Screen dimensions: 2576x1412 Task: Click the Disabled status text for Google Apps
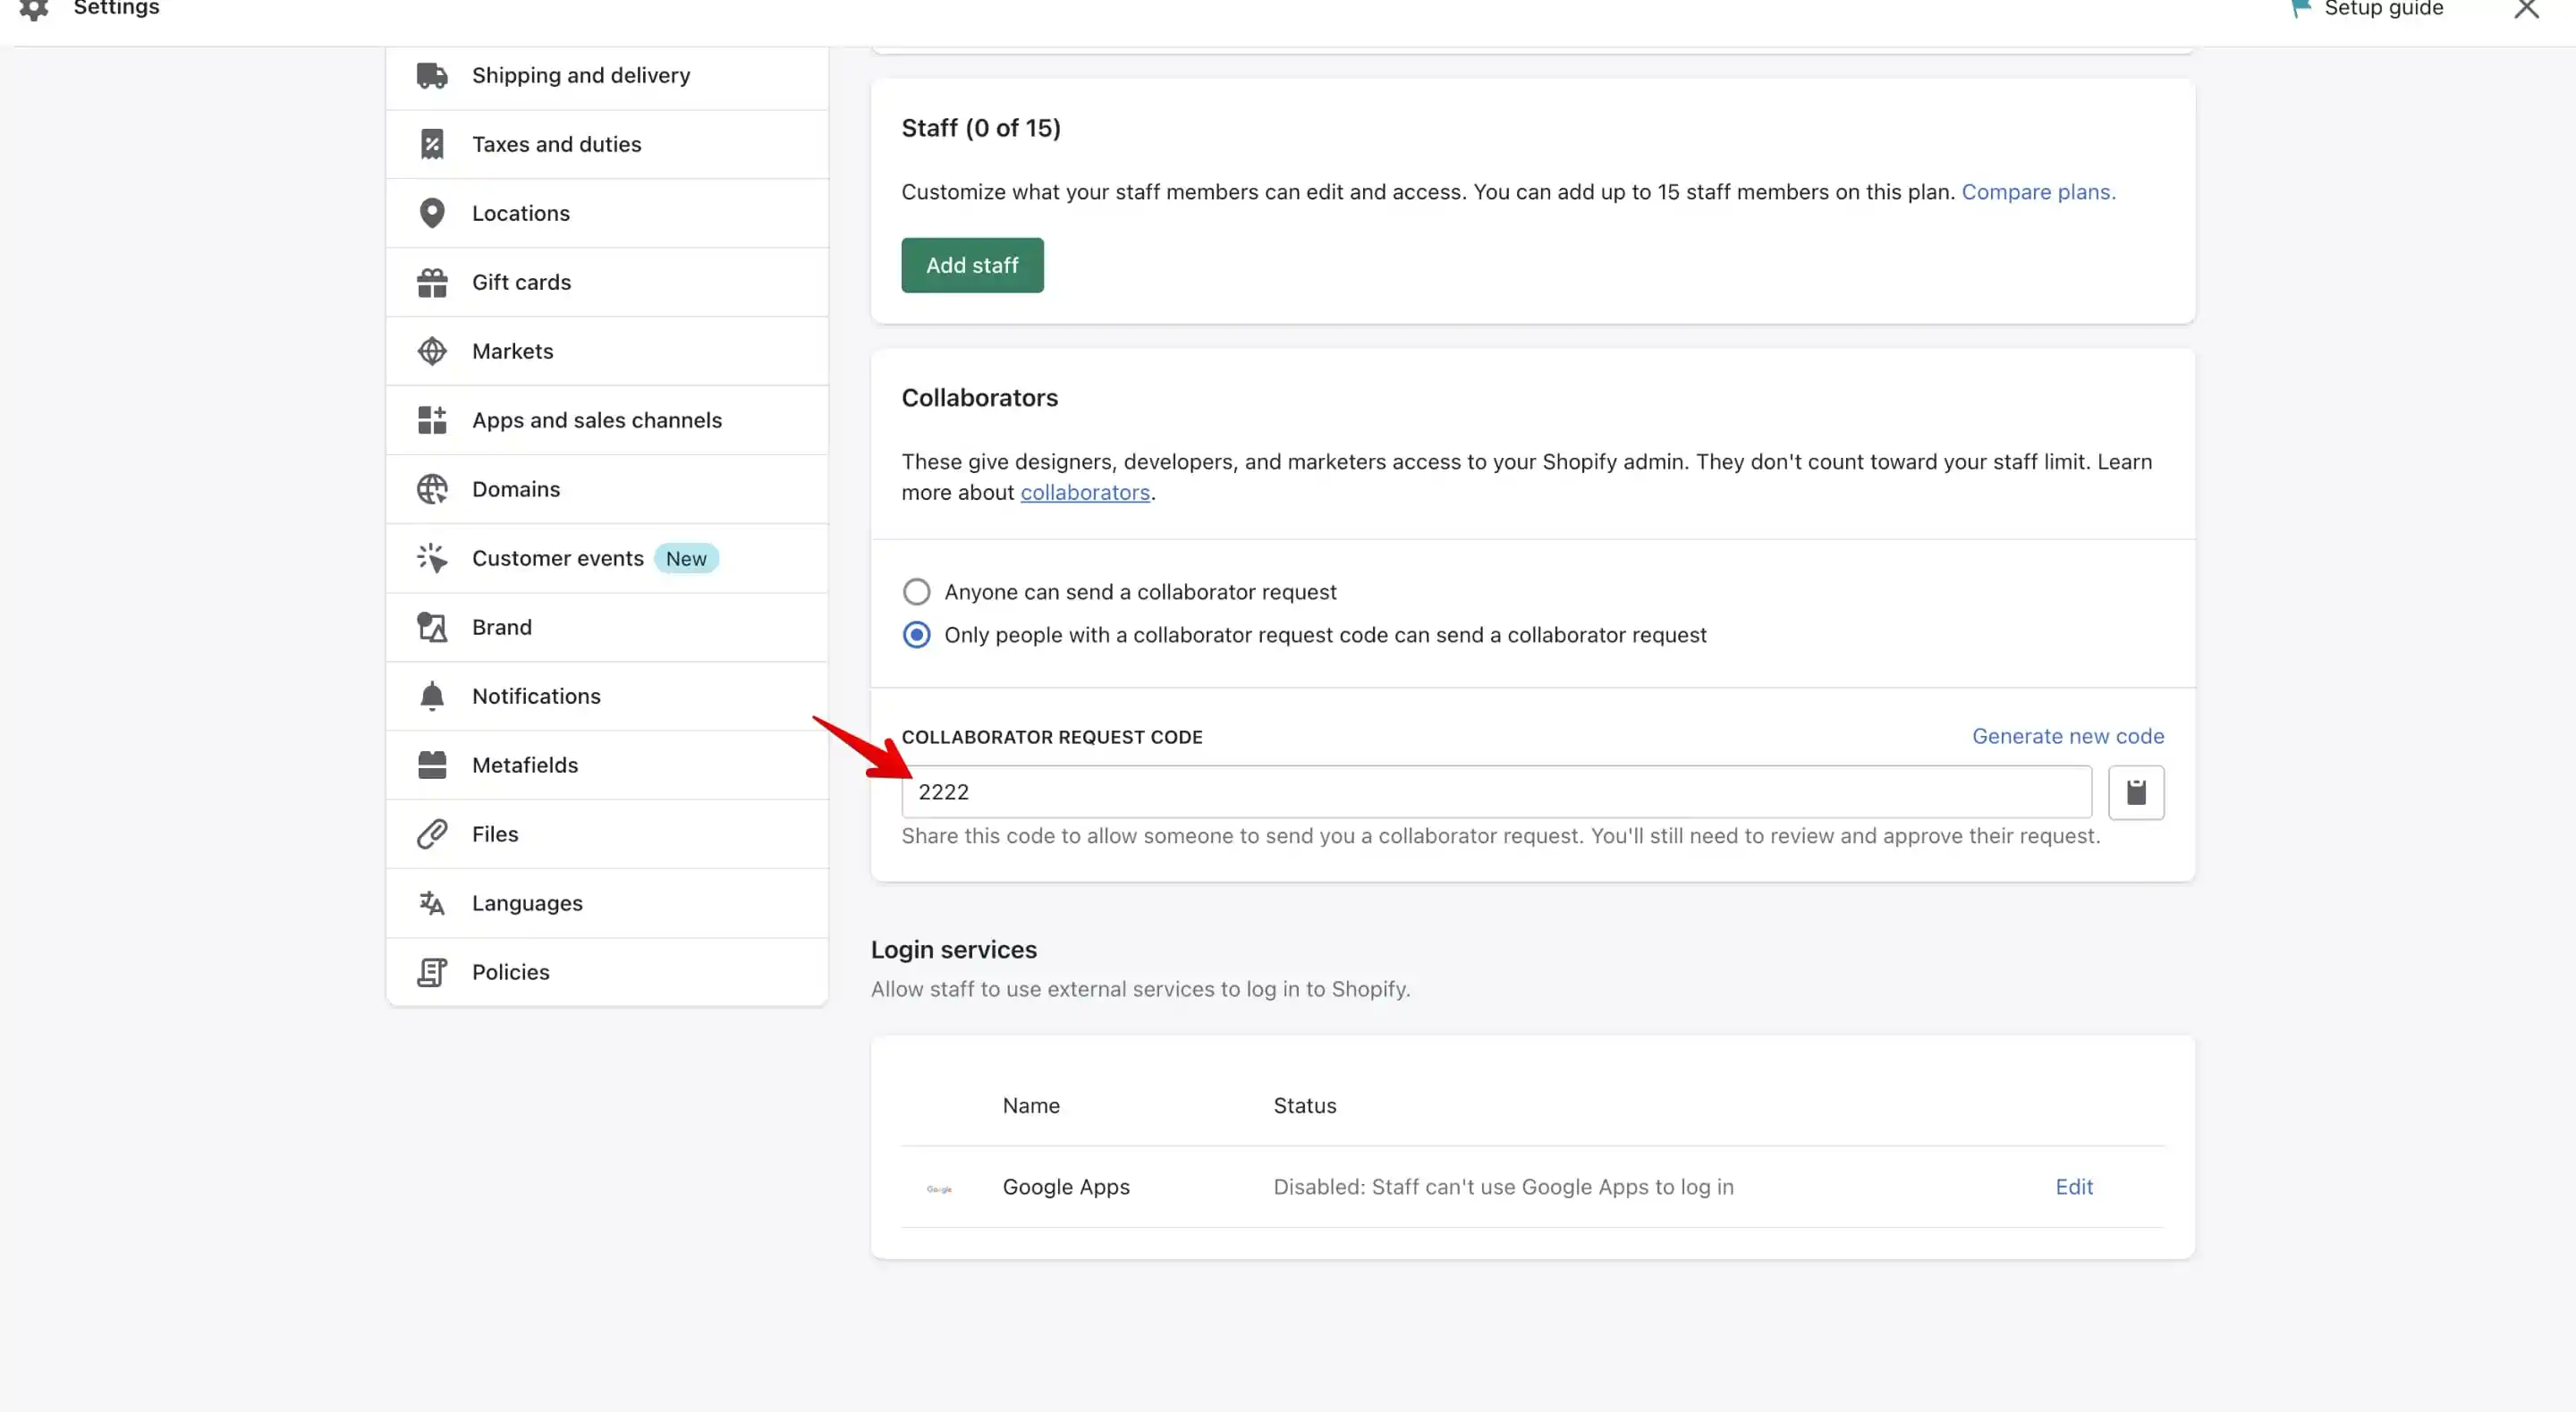pyautogui.click(x=1503, y=1187)
